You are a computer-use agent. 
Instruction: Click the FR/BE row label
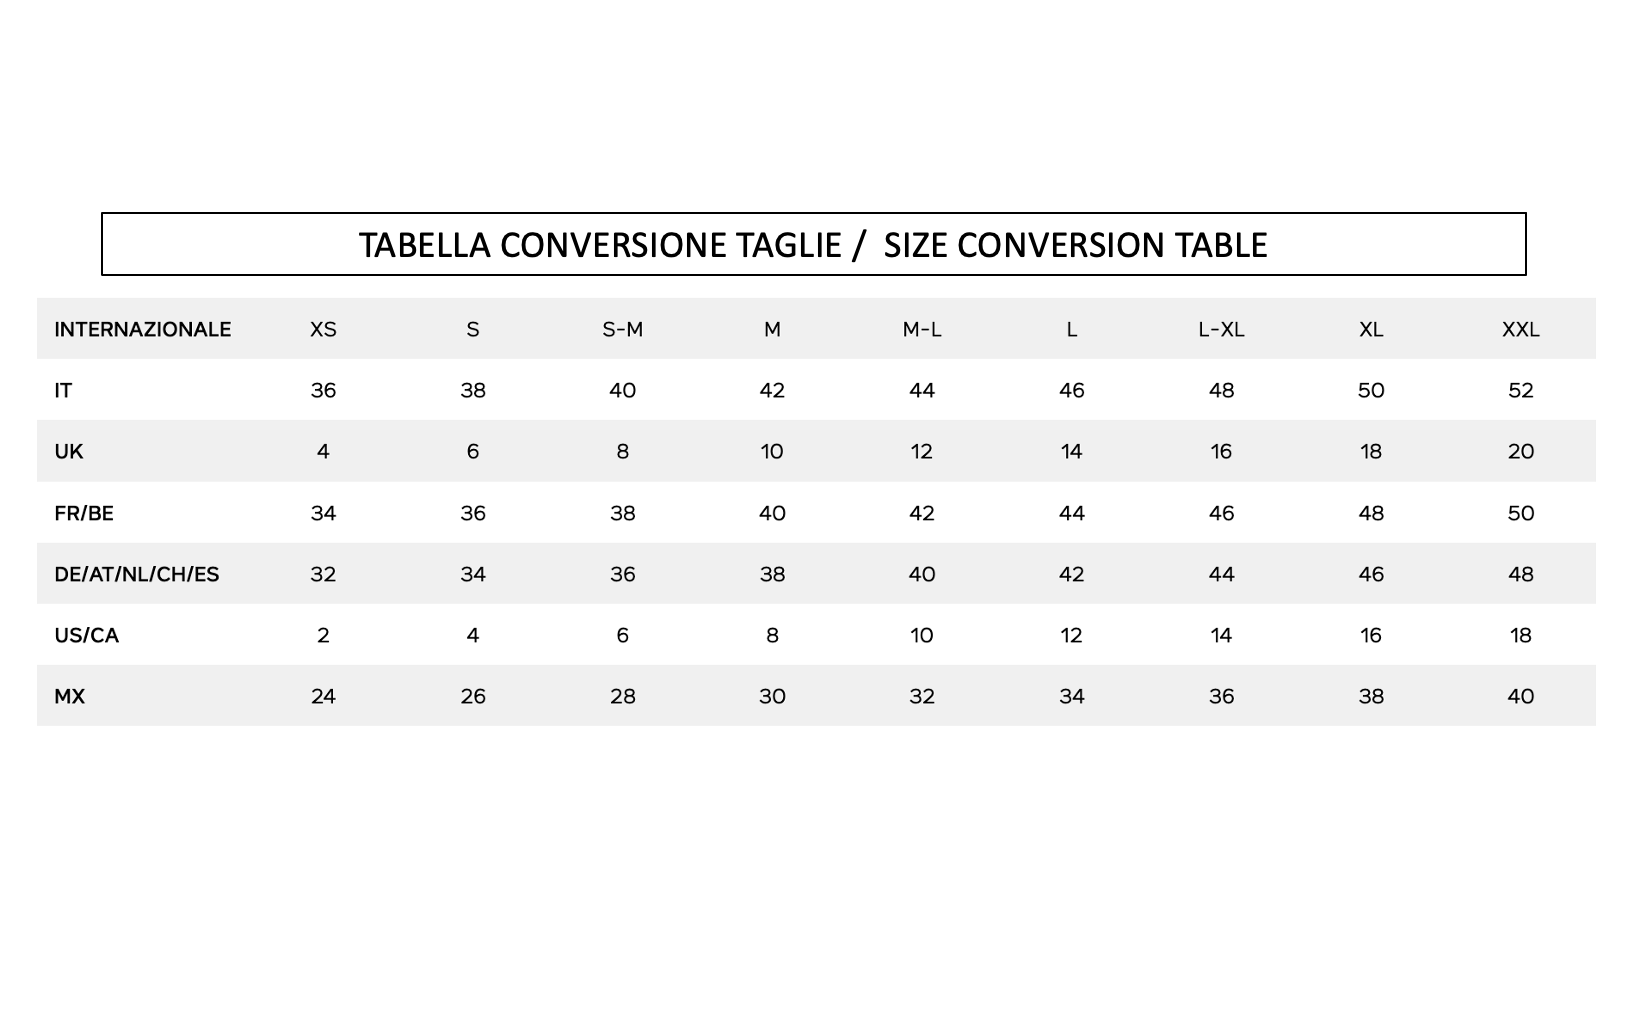tap(84, 514)
